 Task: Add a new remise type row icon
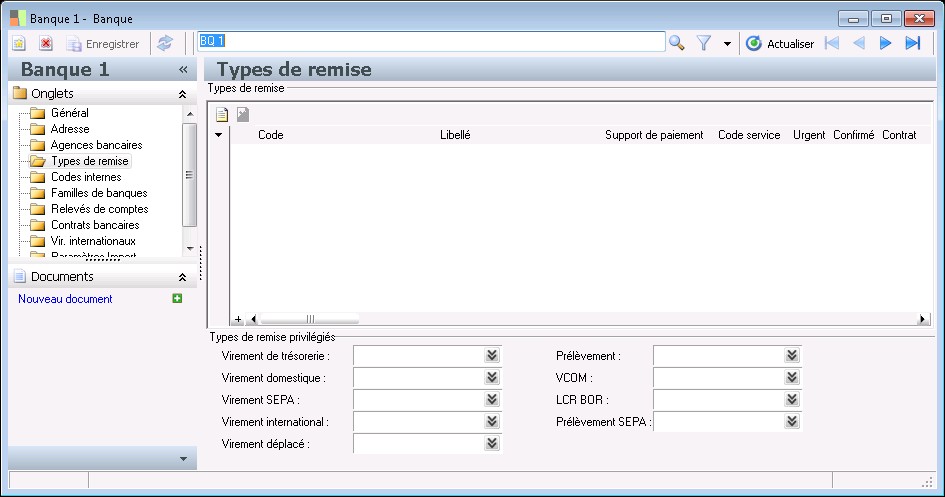click(x=222, y=115)
